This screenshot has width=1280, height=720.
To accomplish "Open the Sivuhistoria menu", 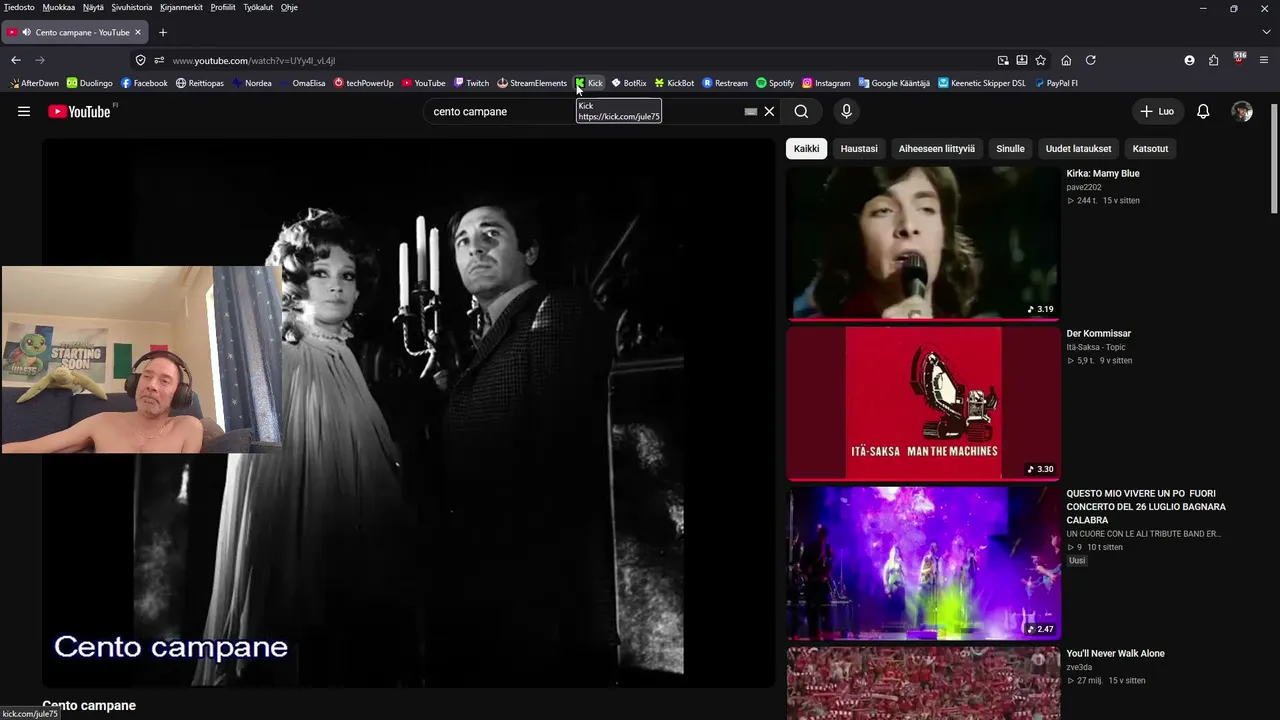I will [x=132, y=7].
